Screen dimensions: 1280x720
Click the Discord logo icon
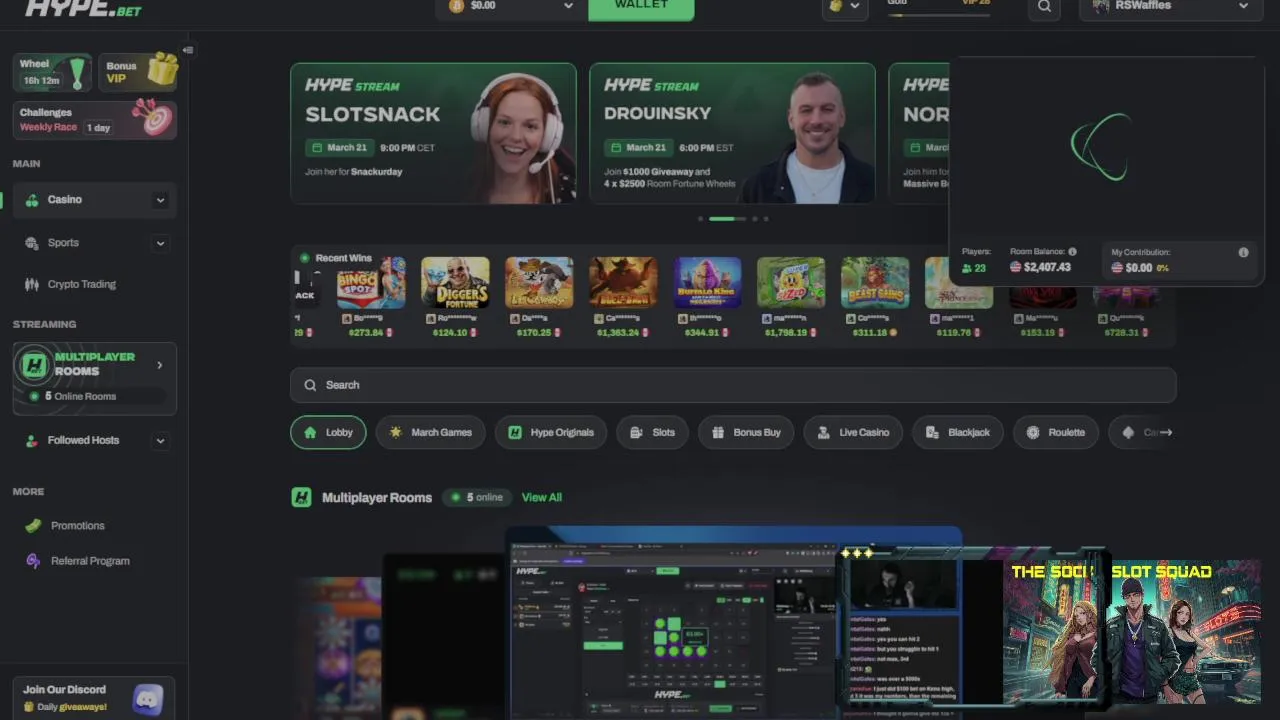click(x=148, y=698)
